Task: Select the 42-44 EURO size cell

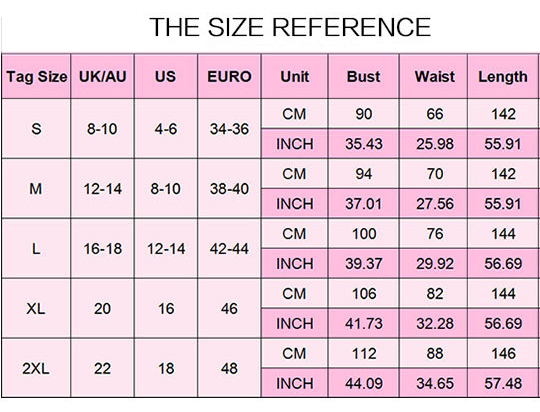Action: click(x=229, y=248)
